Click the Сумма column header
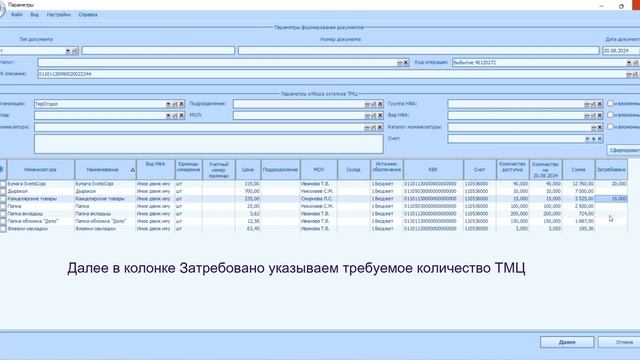Viewport: 640px width, 360px height. pyautogui.click(x=578, y=170)
